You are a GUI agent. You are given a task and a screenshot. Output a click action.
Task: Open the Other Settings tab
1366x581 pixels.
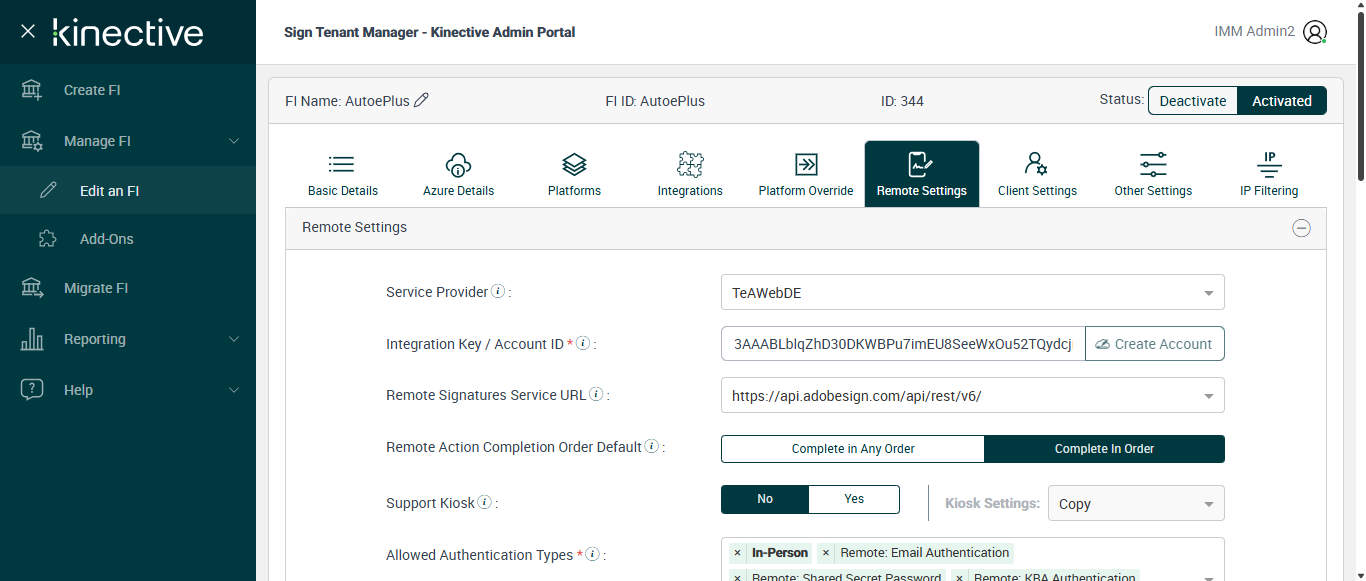(1153, 174)
